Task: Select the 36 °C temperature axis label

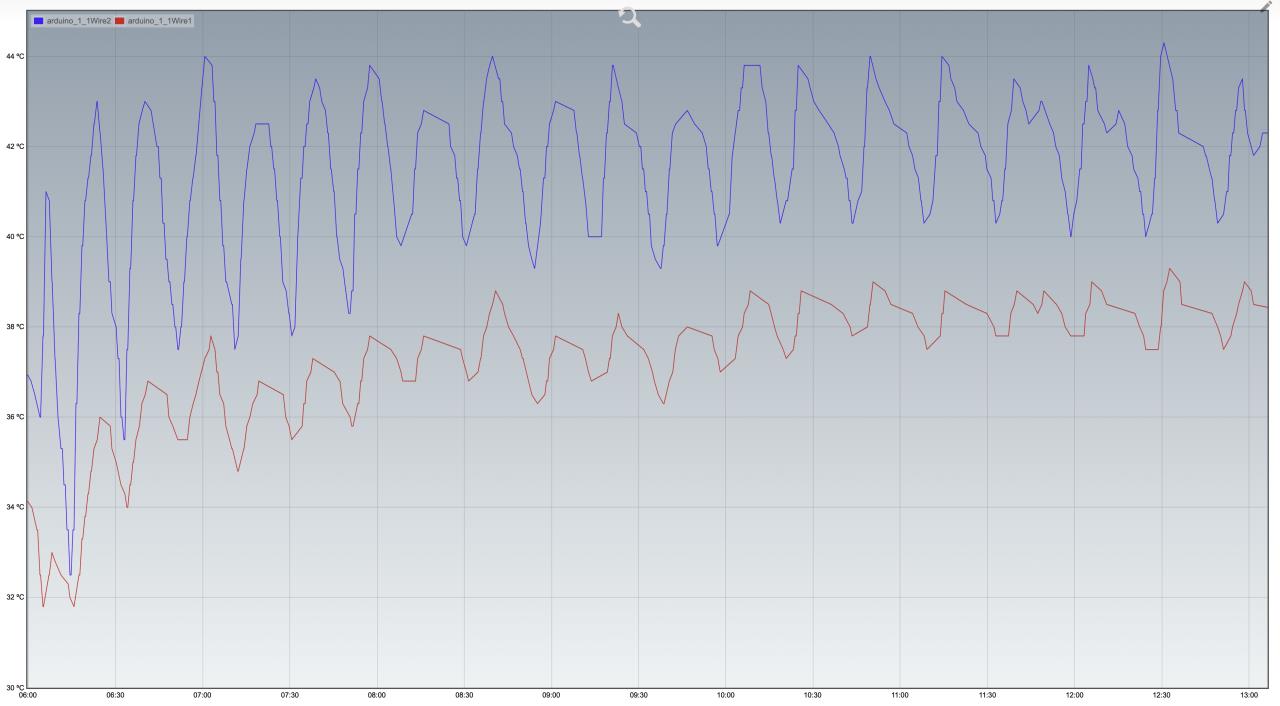Action: coord(13,417)
